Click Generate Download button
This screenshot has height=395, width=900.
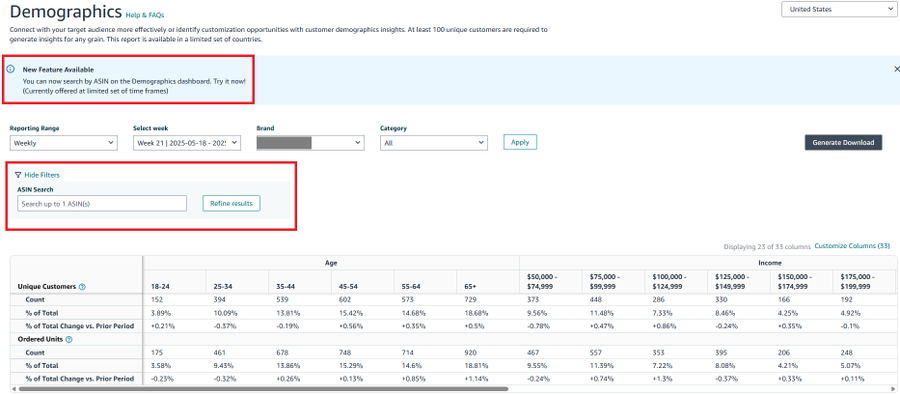pyautogui.click(x=843, y=142)
